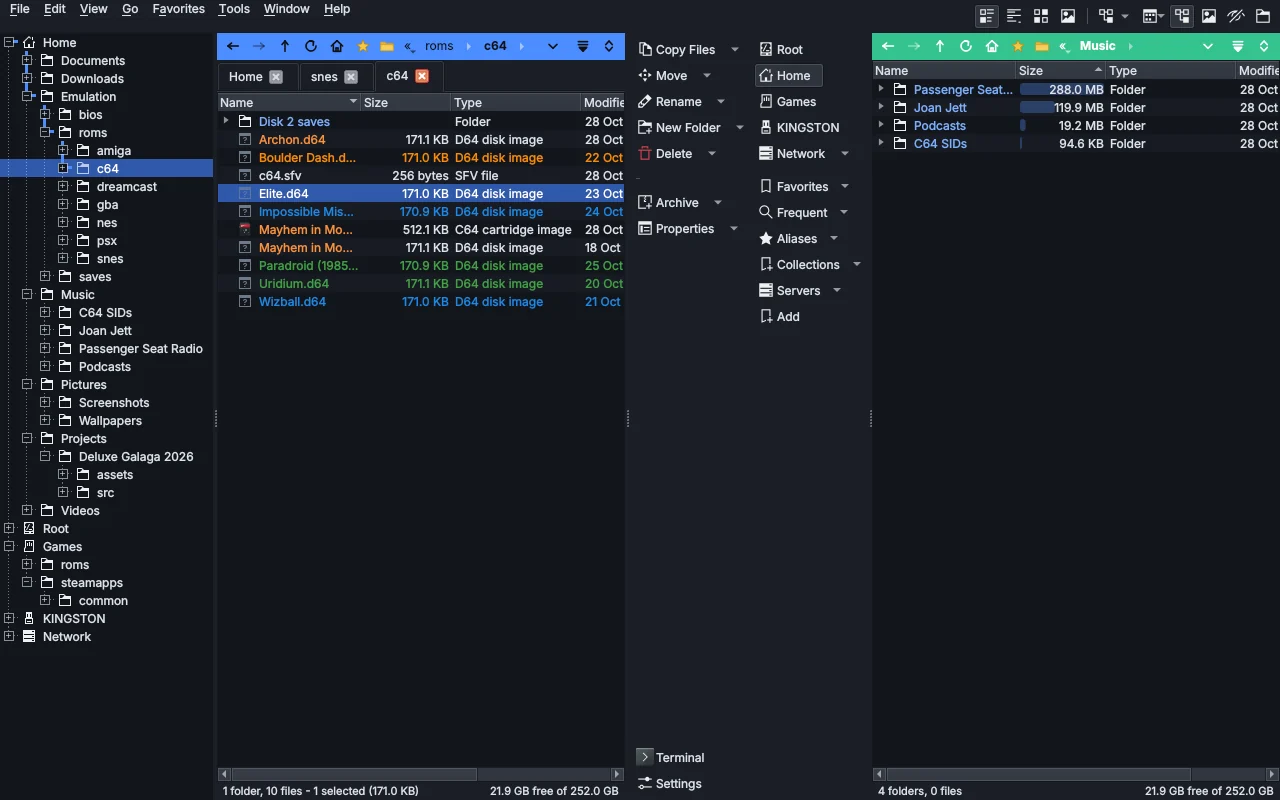Click the Games drive icon in the middle panel
This screenshot has height=800, width=1280.
pyautogui.click(x=766, y=101)
